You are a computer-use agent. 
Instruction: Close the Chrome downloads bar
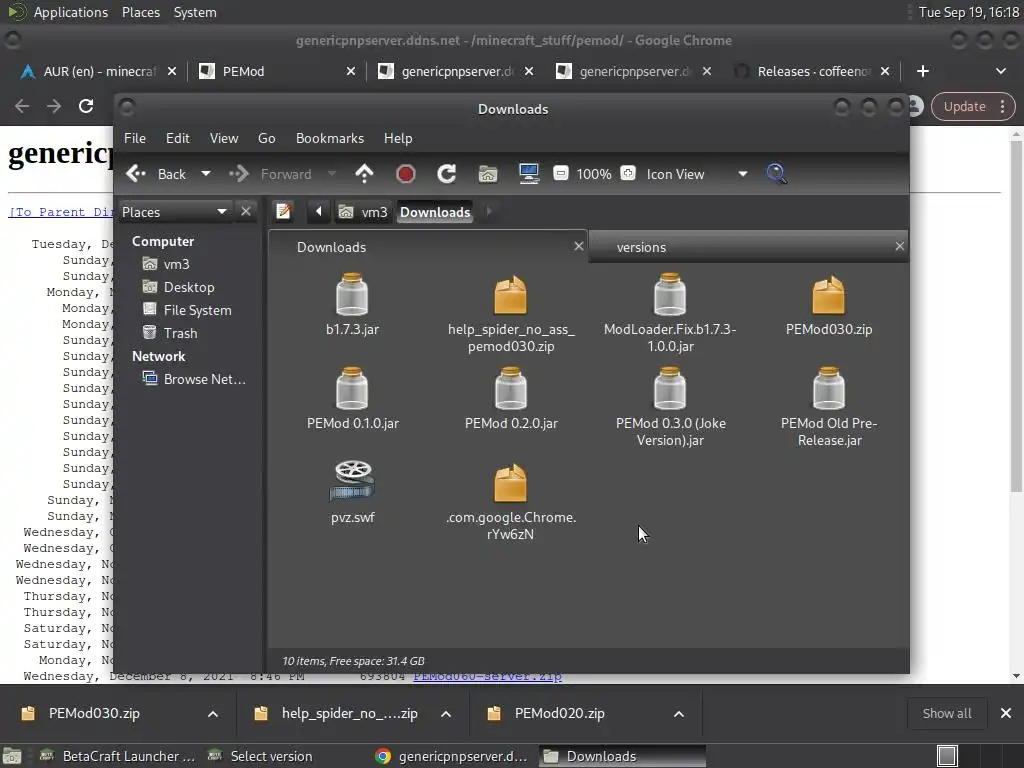[1006, 713]
